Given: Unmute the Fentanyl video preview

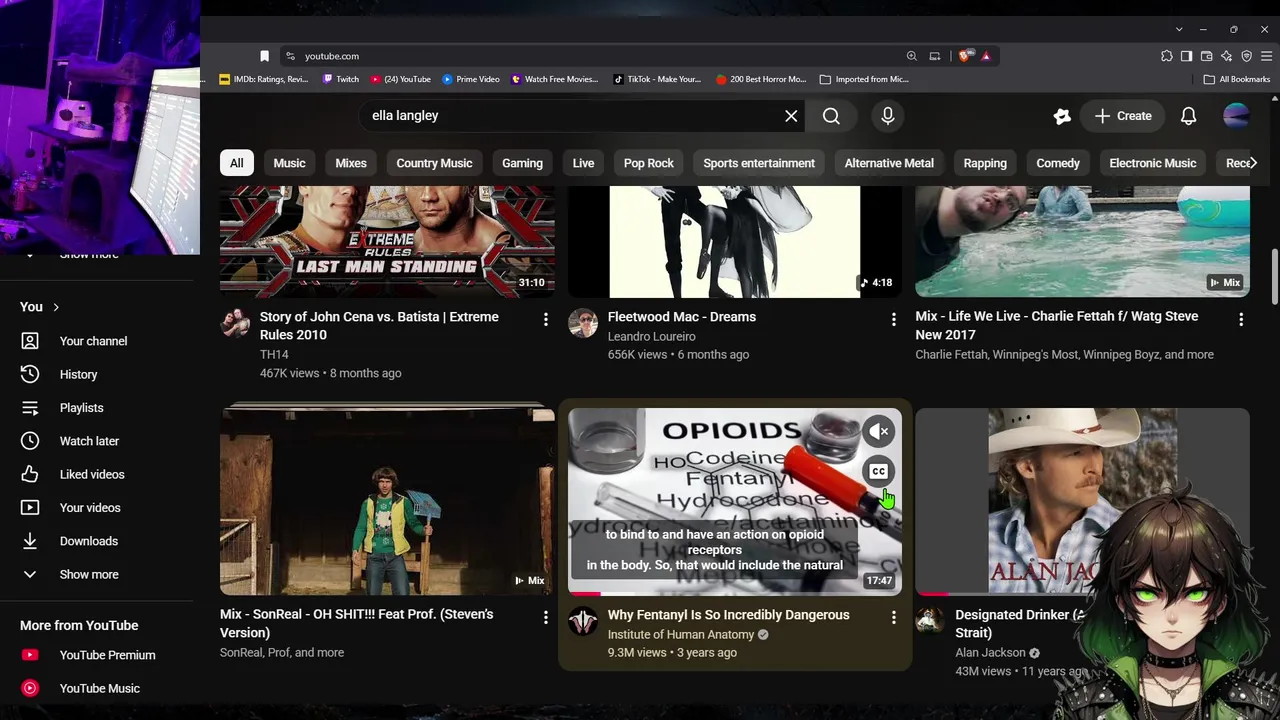Looking at the screenshot, I should click(x=878, y=432).
